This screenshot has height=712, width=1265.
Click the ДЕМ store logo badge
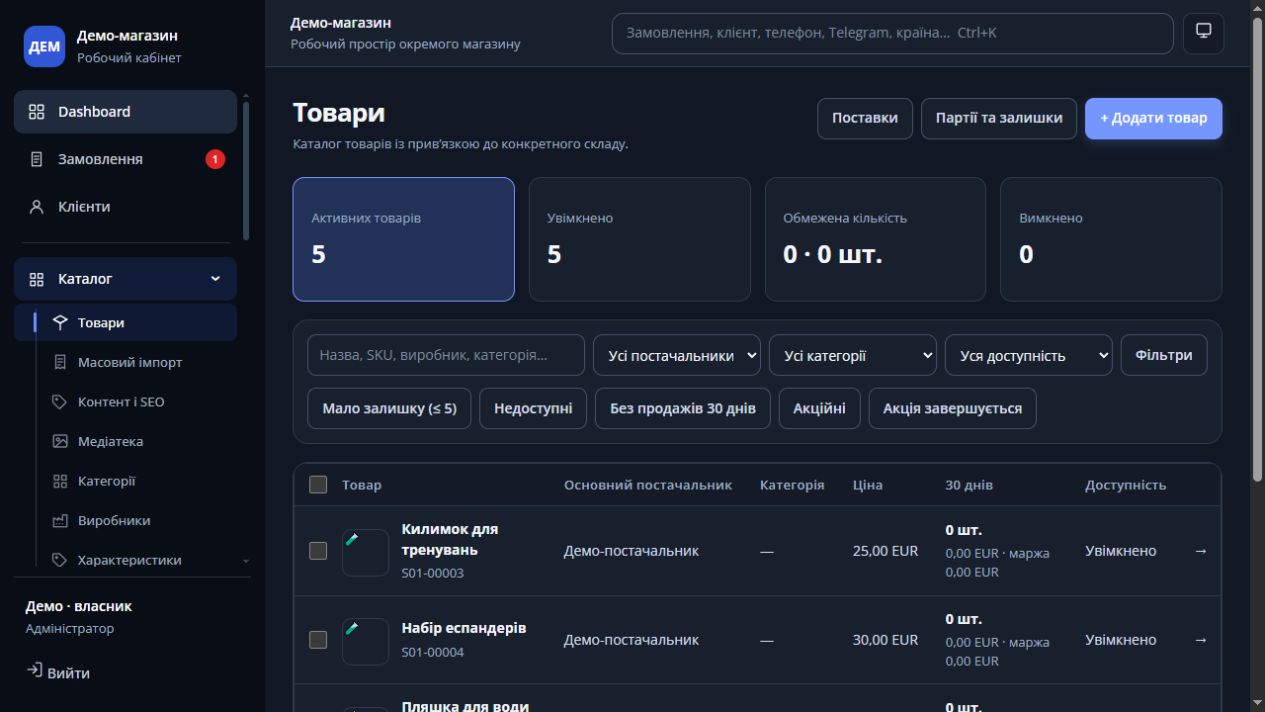(44, 47)
